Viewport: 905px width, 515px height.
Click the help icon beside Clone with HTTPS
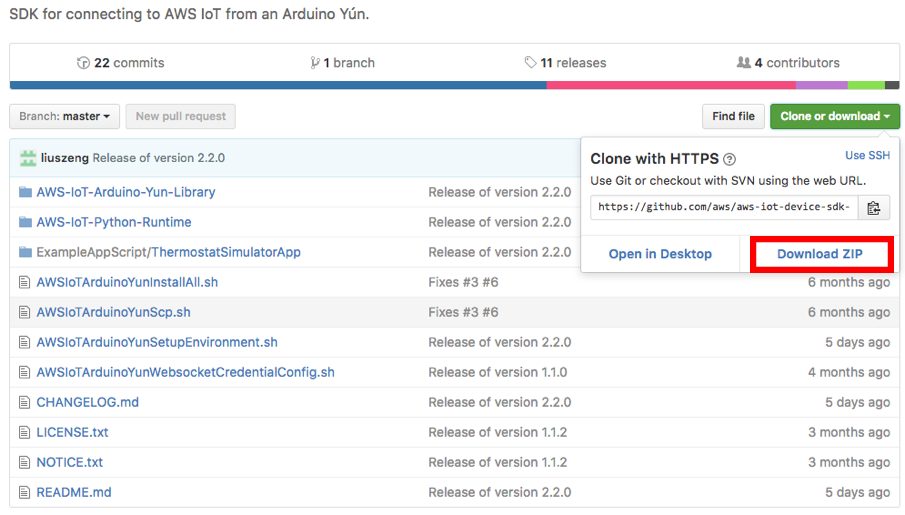(x=730, y=159)
